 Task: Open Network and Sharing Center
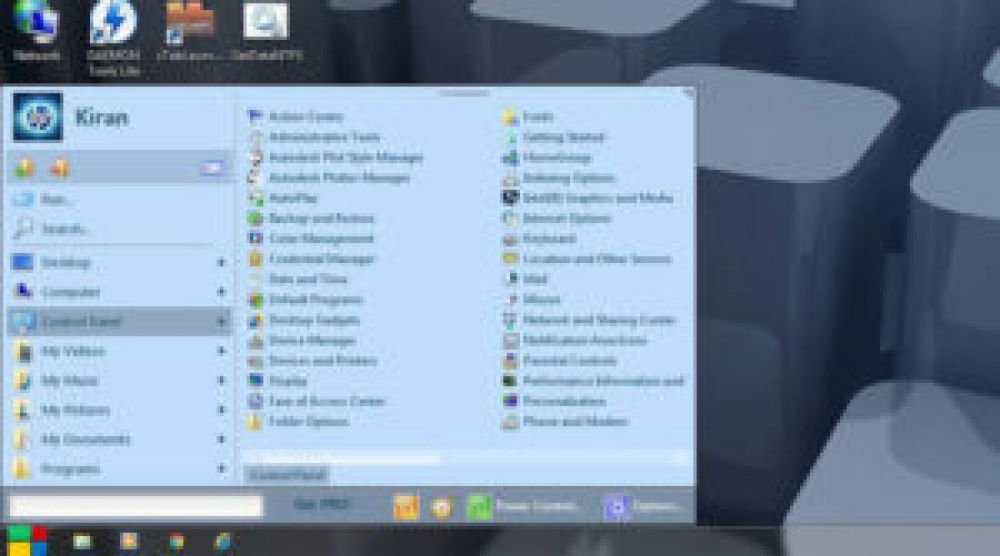coord(589,320)
